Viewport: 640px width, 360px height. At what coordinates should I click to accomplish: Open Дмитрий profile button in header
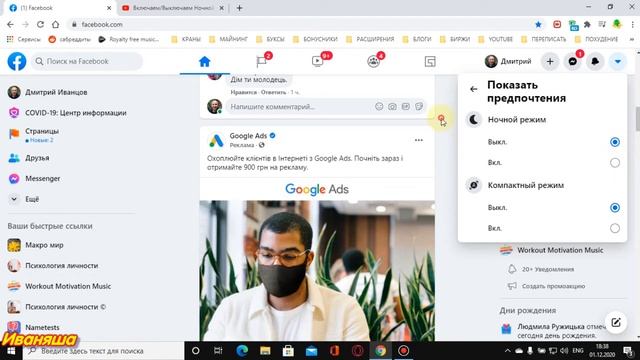[x=509, y=61]
